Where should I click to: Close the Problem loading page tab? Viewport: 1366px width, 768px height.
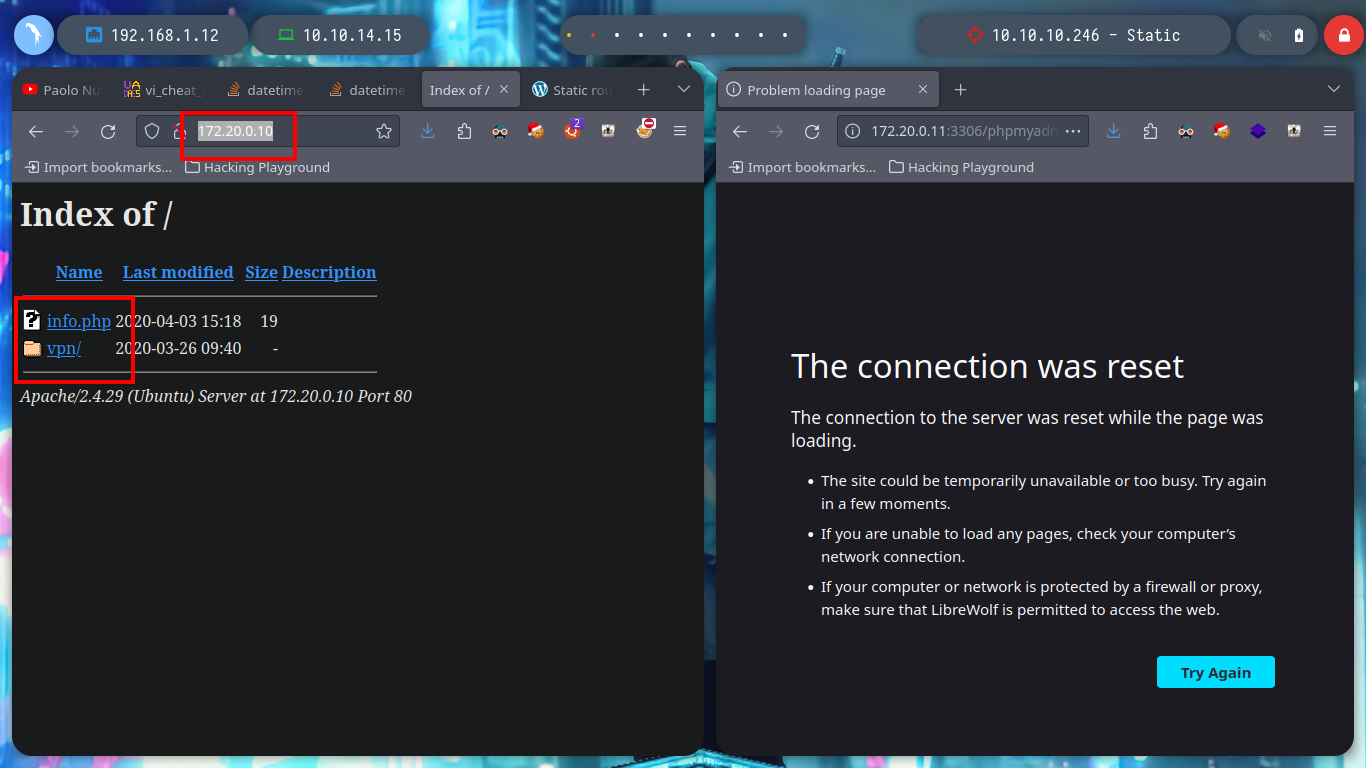tap(923, 90)
